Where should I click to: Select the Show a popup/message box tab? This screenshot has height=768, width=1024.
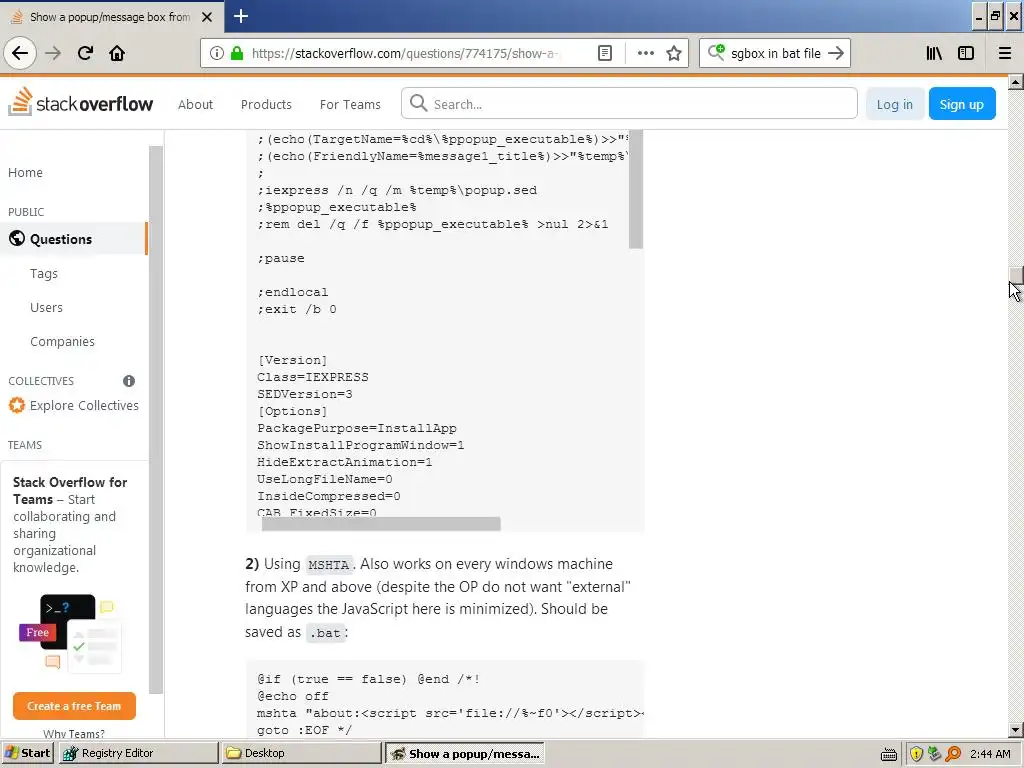110,17
